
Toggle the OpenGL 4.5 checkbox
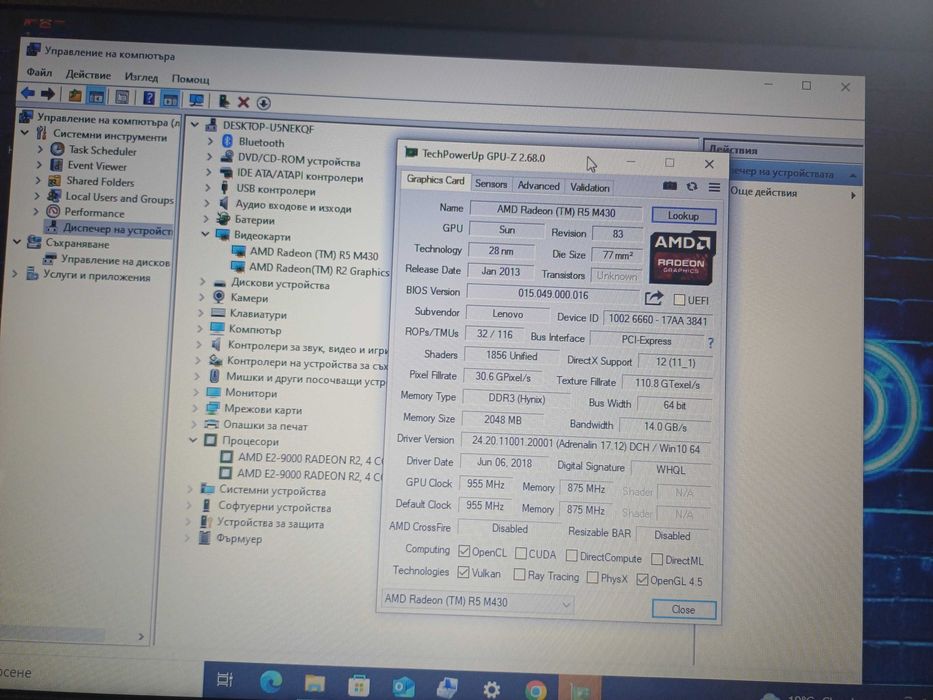pos(641,579)
